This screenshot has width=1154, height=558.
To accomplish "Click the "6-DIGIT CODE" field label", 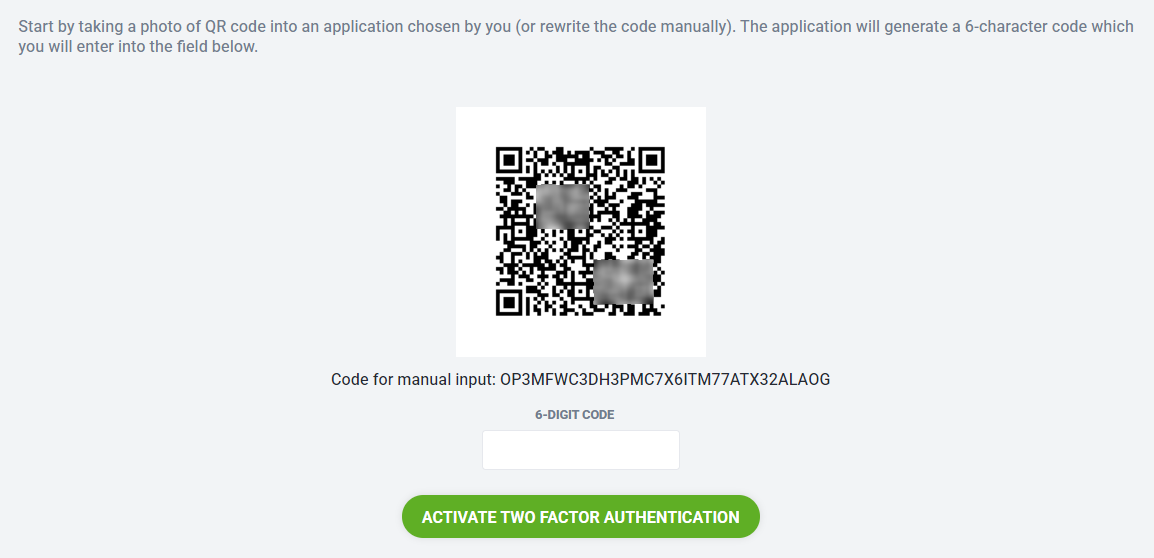I will pyautogui.click(x=575, y=415).
